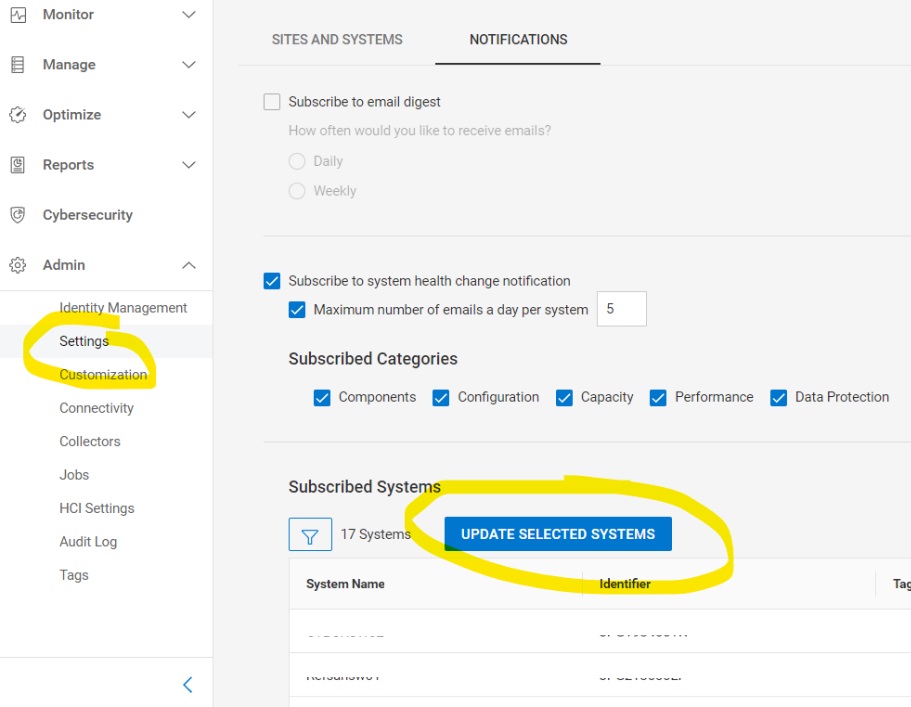911x707 pixels.
Task: Open the Subscribed Systems filter
Action: click(310, 534)
